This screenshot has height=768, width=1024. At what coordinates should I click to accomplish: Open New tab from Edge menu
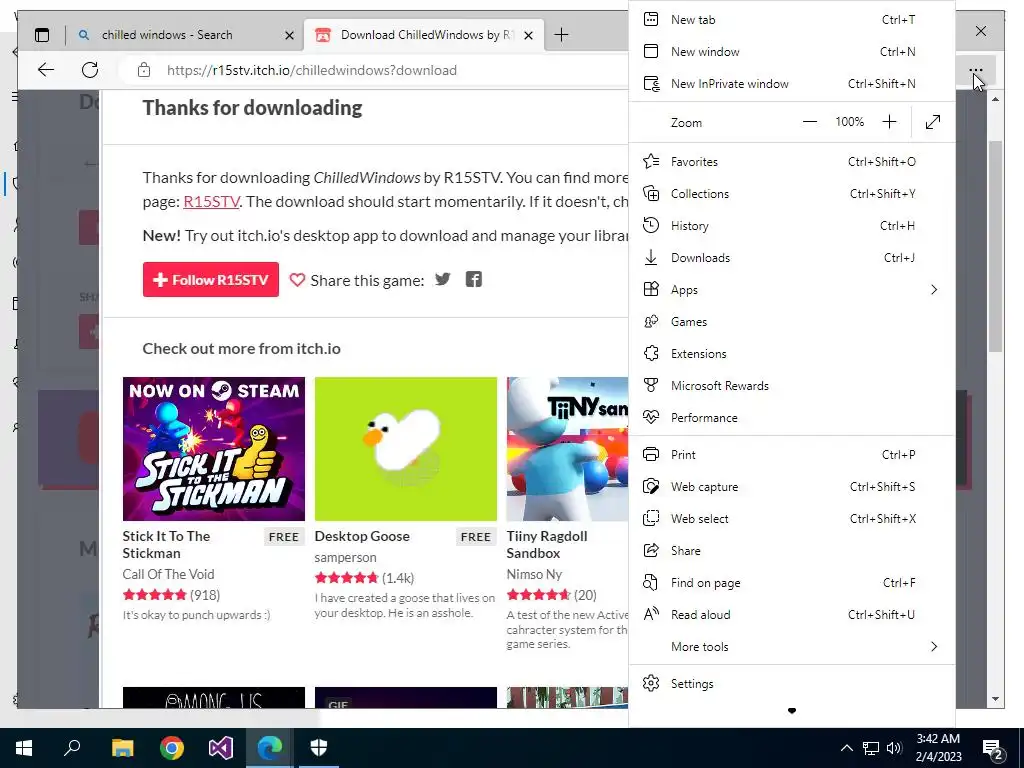792,20
